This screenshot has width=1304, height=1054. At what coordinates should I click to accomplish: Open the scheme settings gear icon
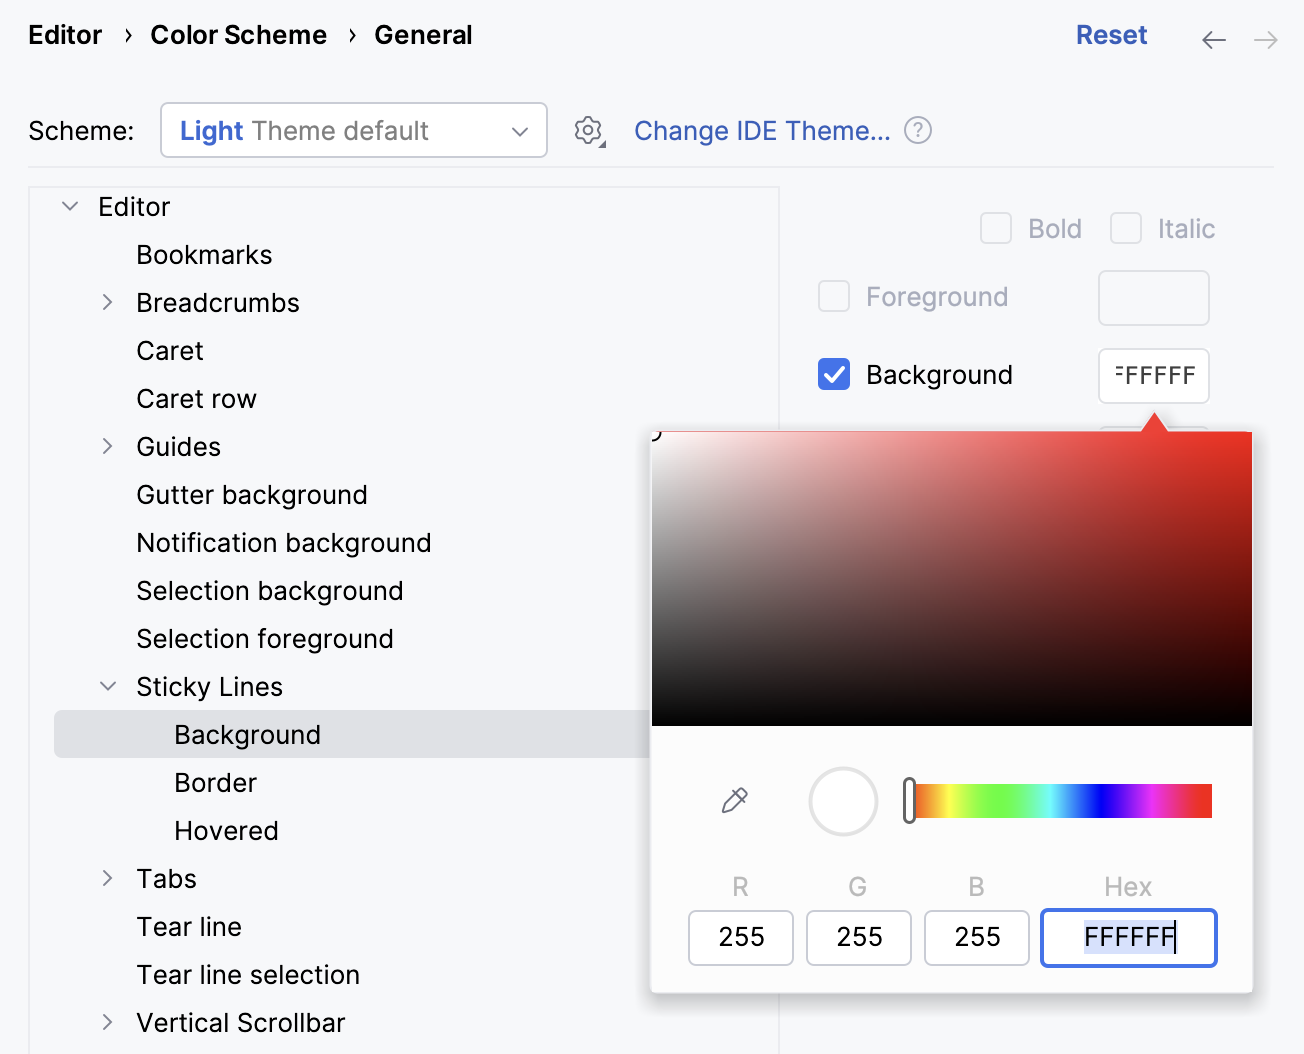[x=588, y=130]
